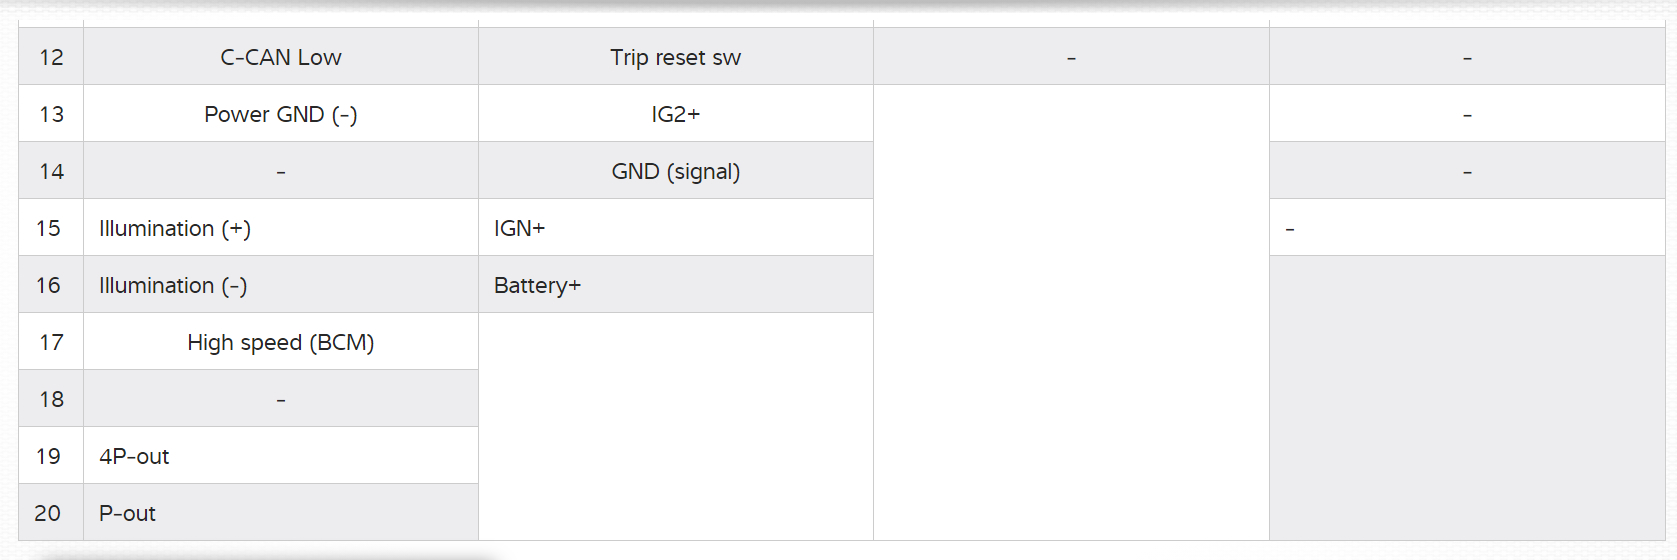Screen dimensions: 1677x560
Task: Click pin number 12 cell
Action: point(51,58)
